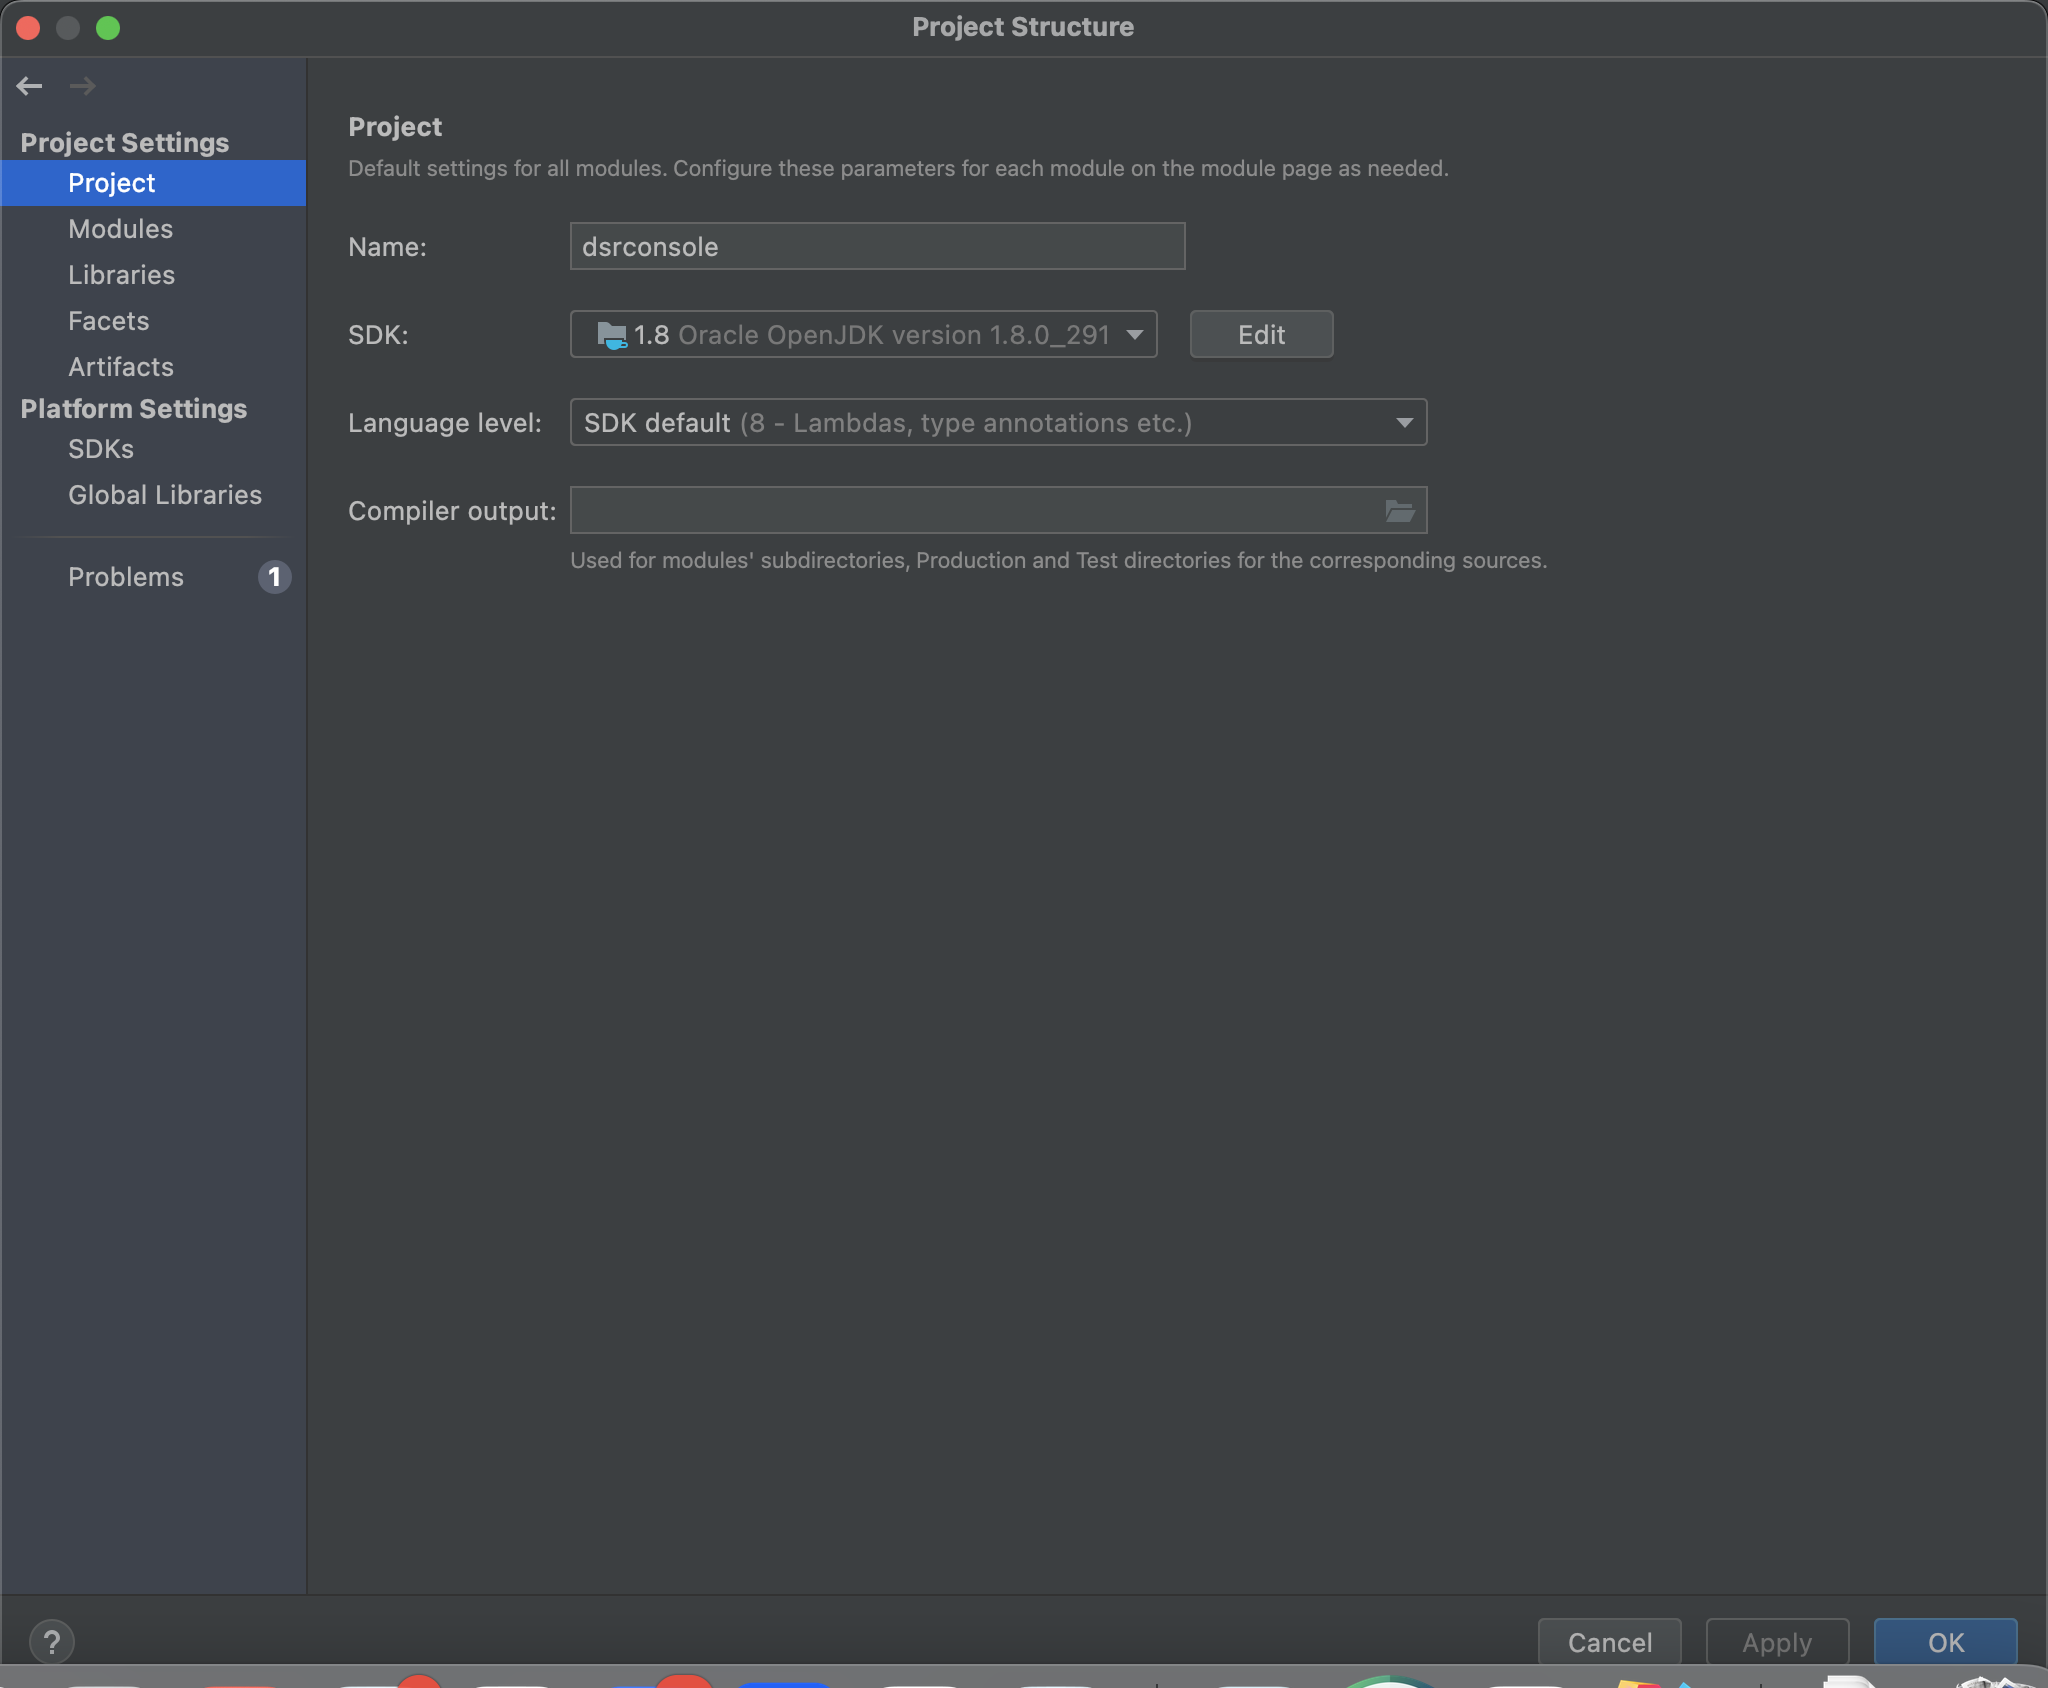This screenshot has width=2048, height=1688.
Task: Open Global Libraries page
Action: pyautogui.click(x=164, y=495)
